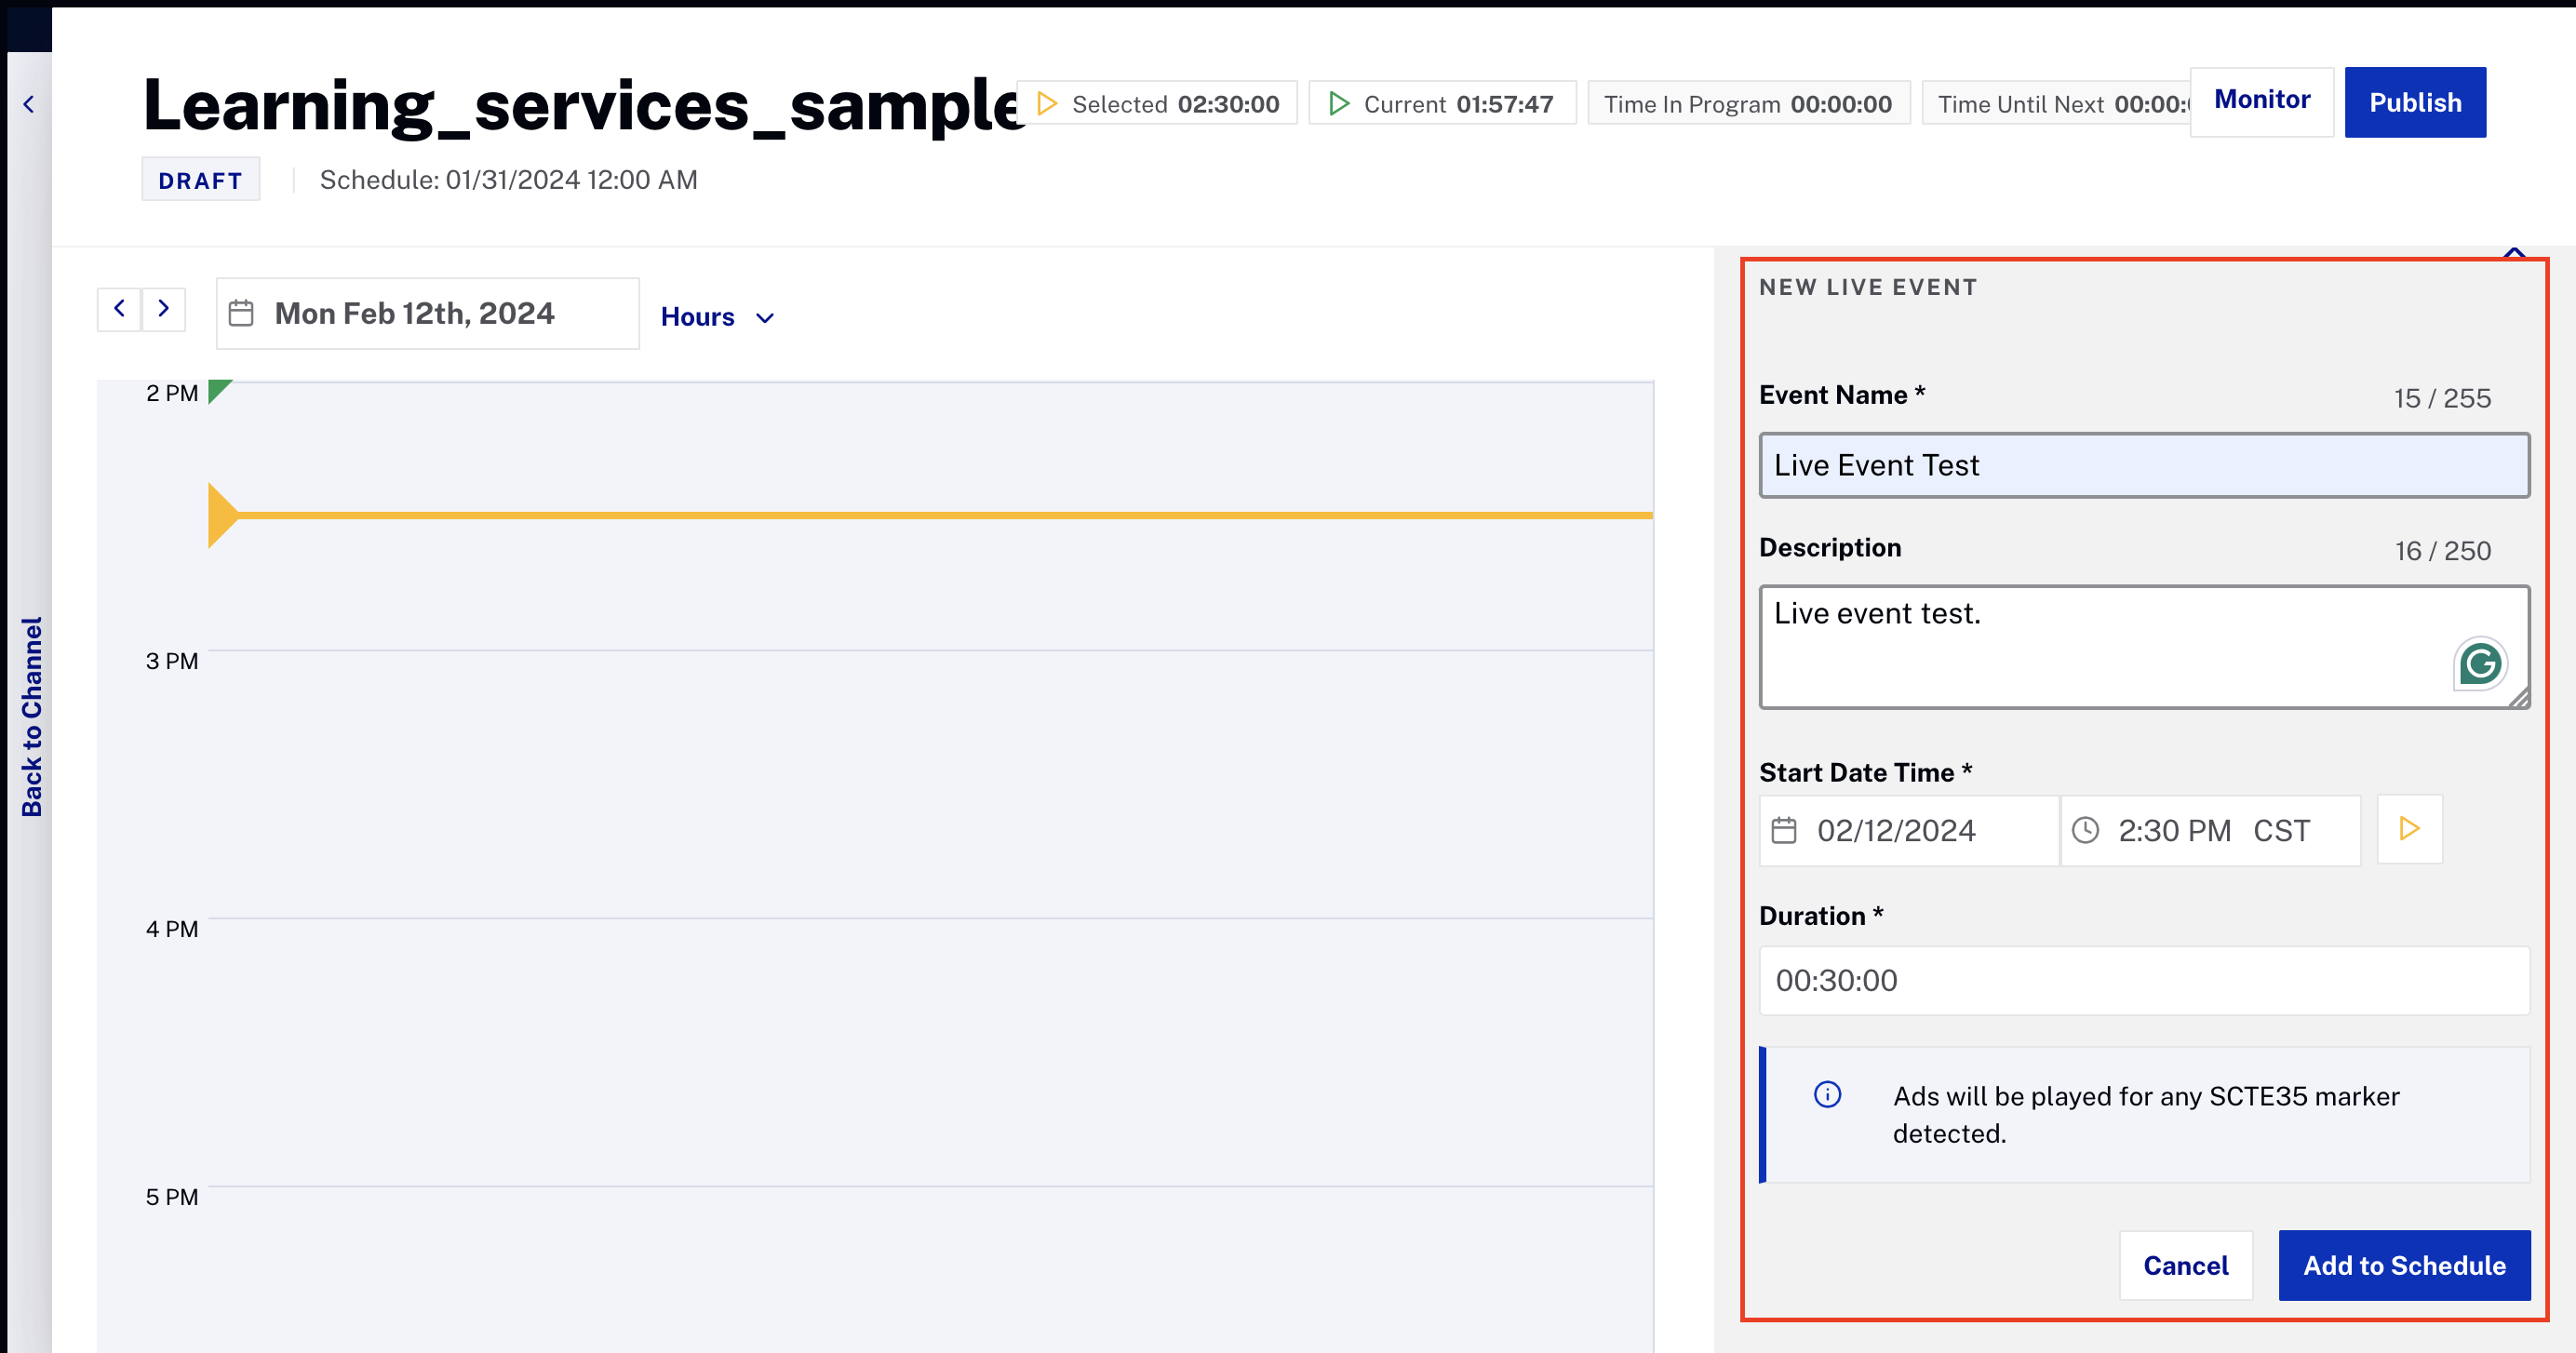
Task: Click the clock icon next to 2:30 PM CST
Action: coord(2086,830)
